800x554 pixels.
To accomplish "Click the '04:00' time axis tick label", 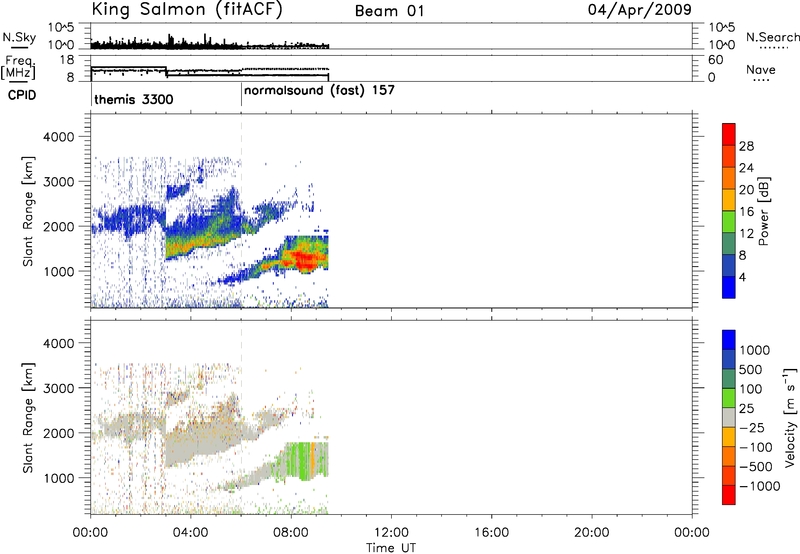I will (x=190, y=533).
